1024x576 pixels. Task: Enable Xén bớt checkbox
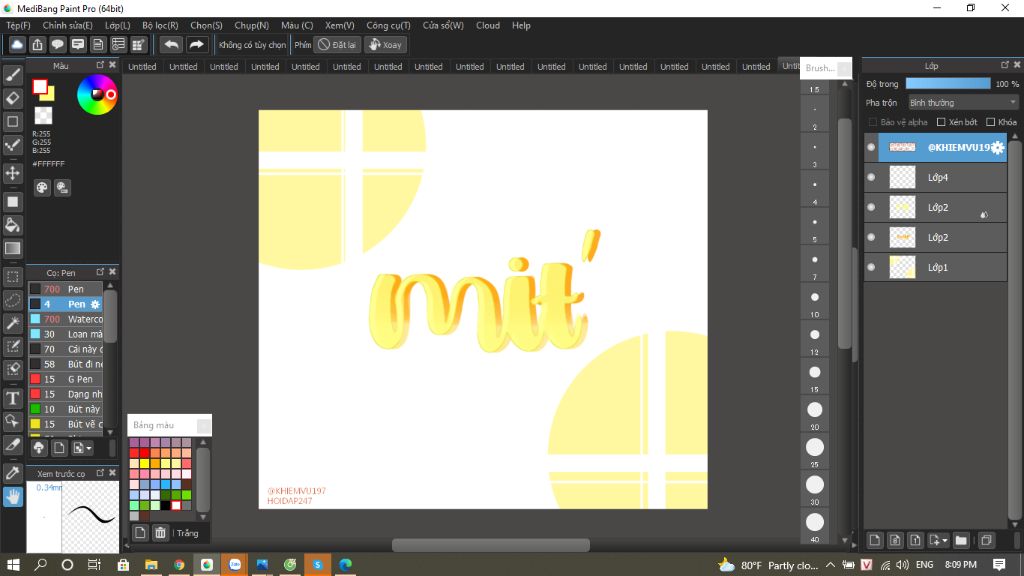(941, 122)
